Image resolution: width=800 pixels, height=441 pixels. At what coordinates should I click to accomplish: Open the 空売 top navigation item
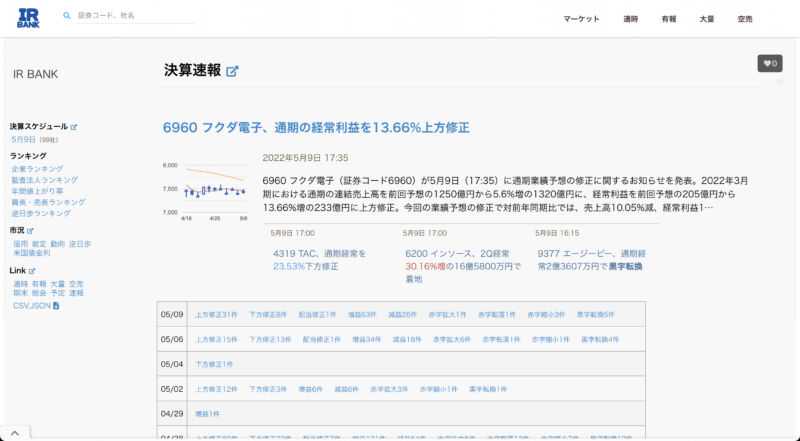(x=745, y=19)
